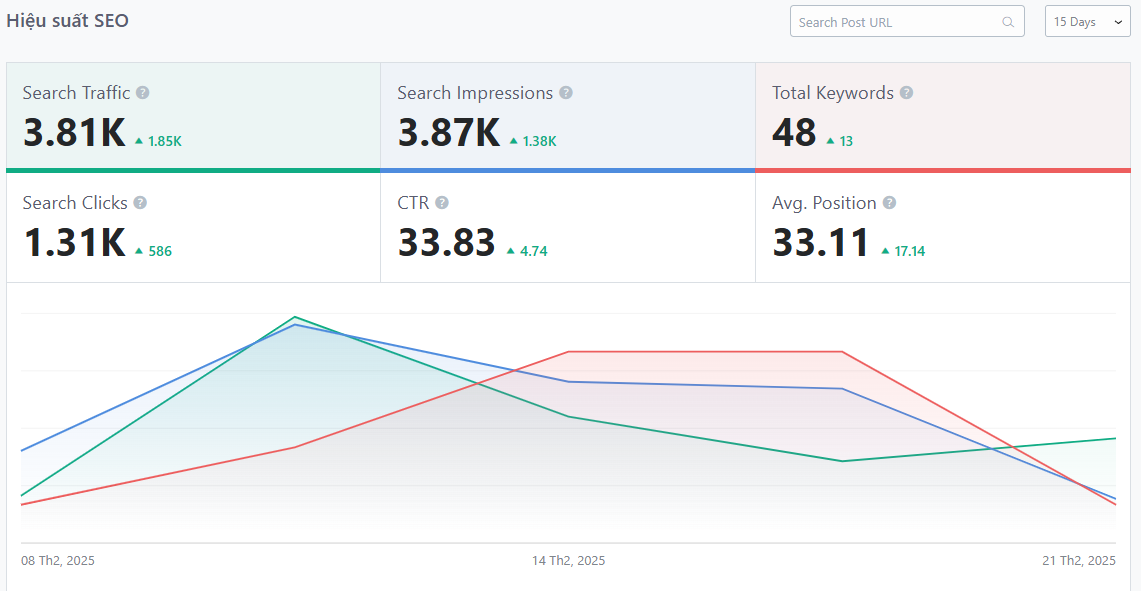Select the CTR metric card

pyautogui.click(x=567, y=228)
